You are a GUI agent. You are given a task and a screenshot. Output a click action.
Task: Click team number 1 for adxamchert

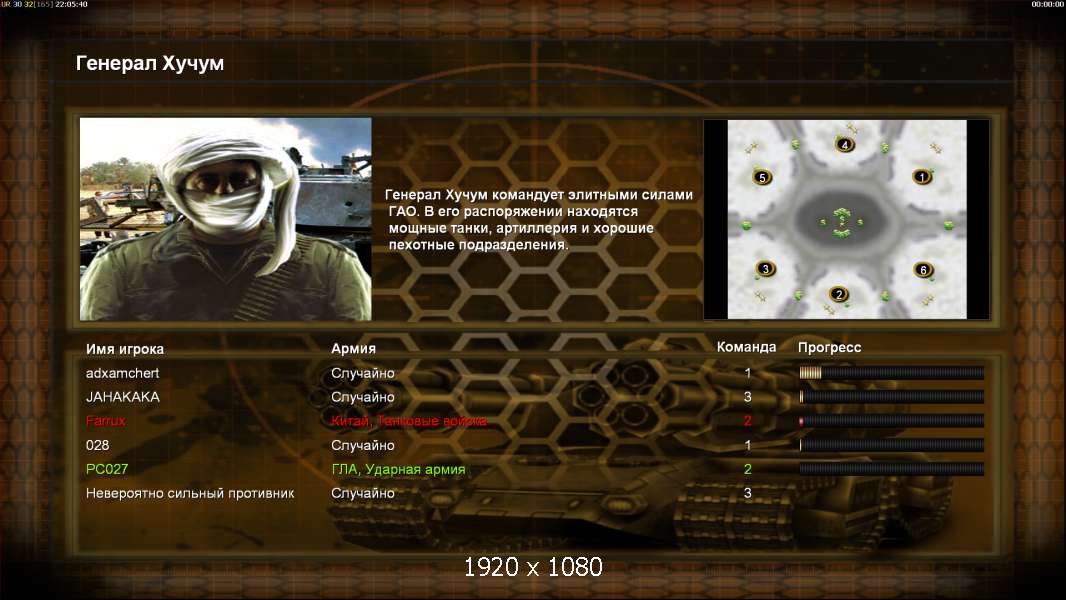748,373
